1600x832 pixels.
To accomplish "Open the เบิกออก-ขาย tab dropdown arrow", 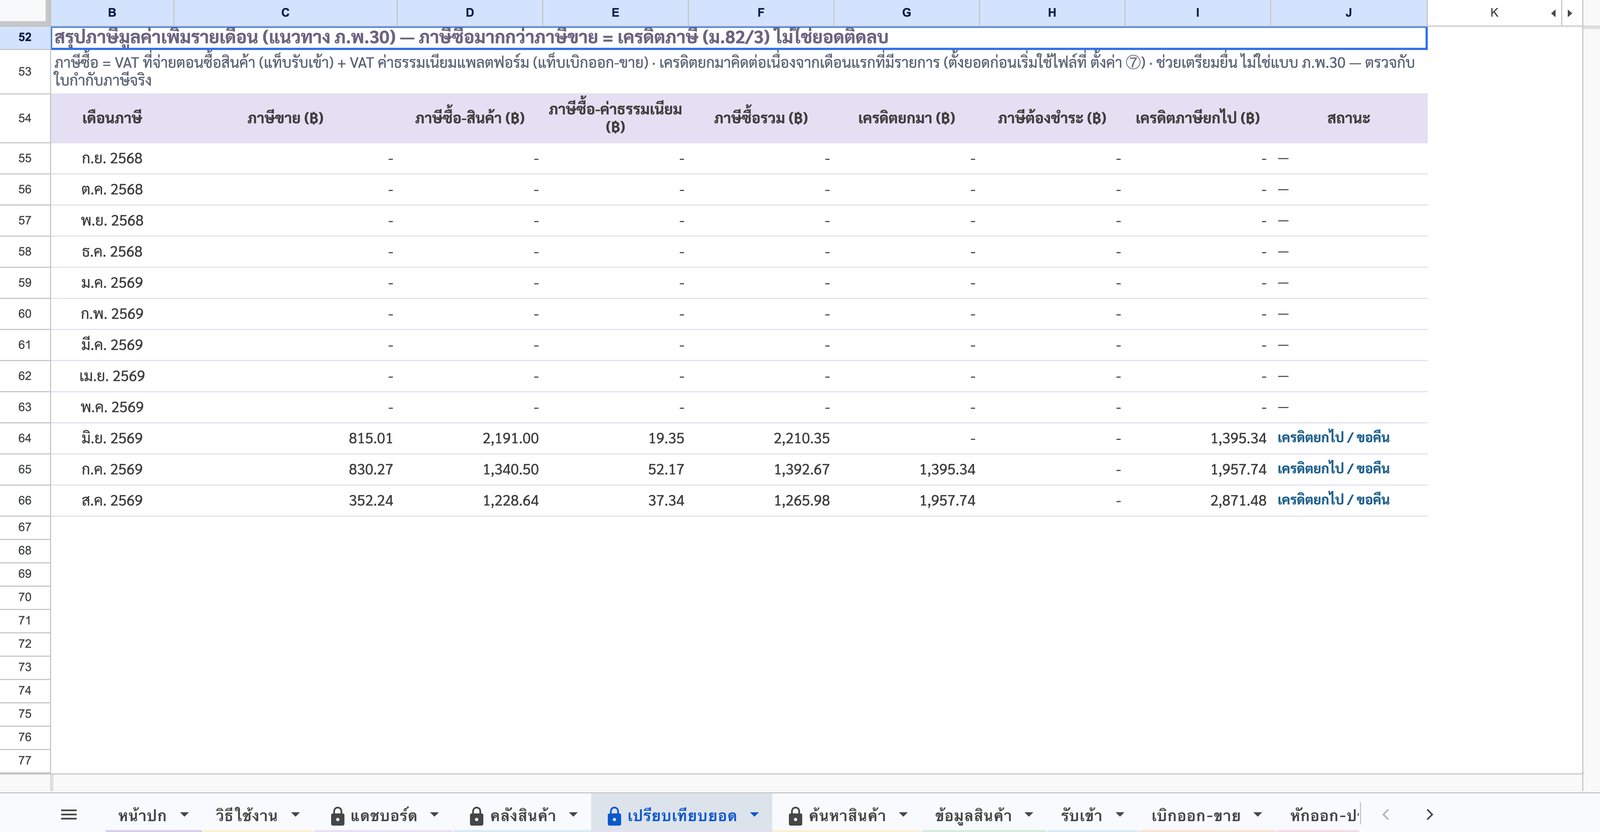I will 1257,815.
